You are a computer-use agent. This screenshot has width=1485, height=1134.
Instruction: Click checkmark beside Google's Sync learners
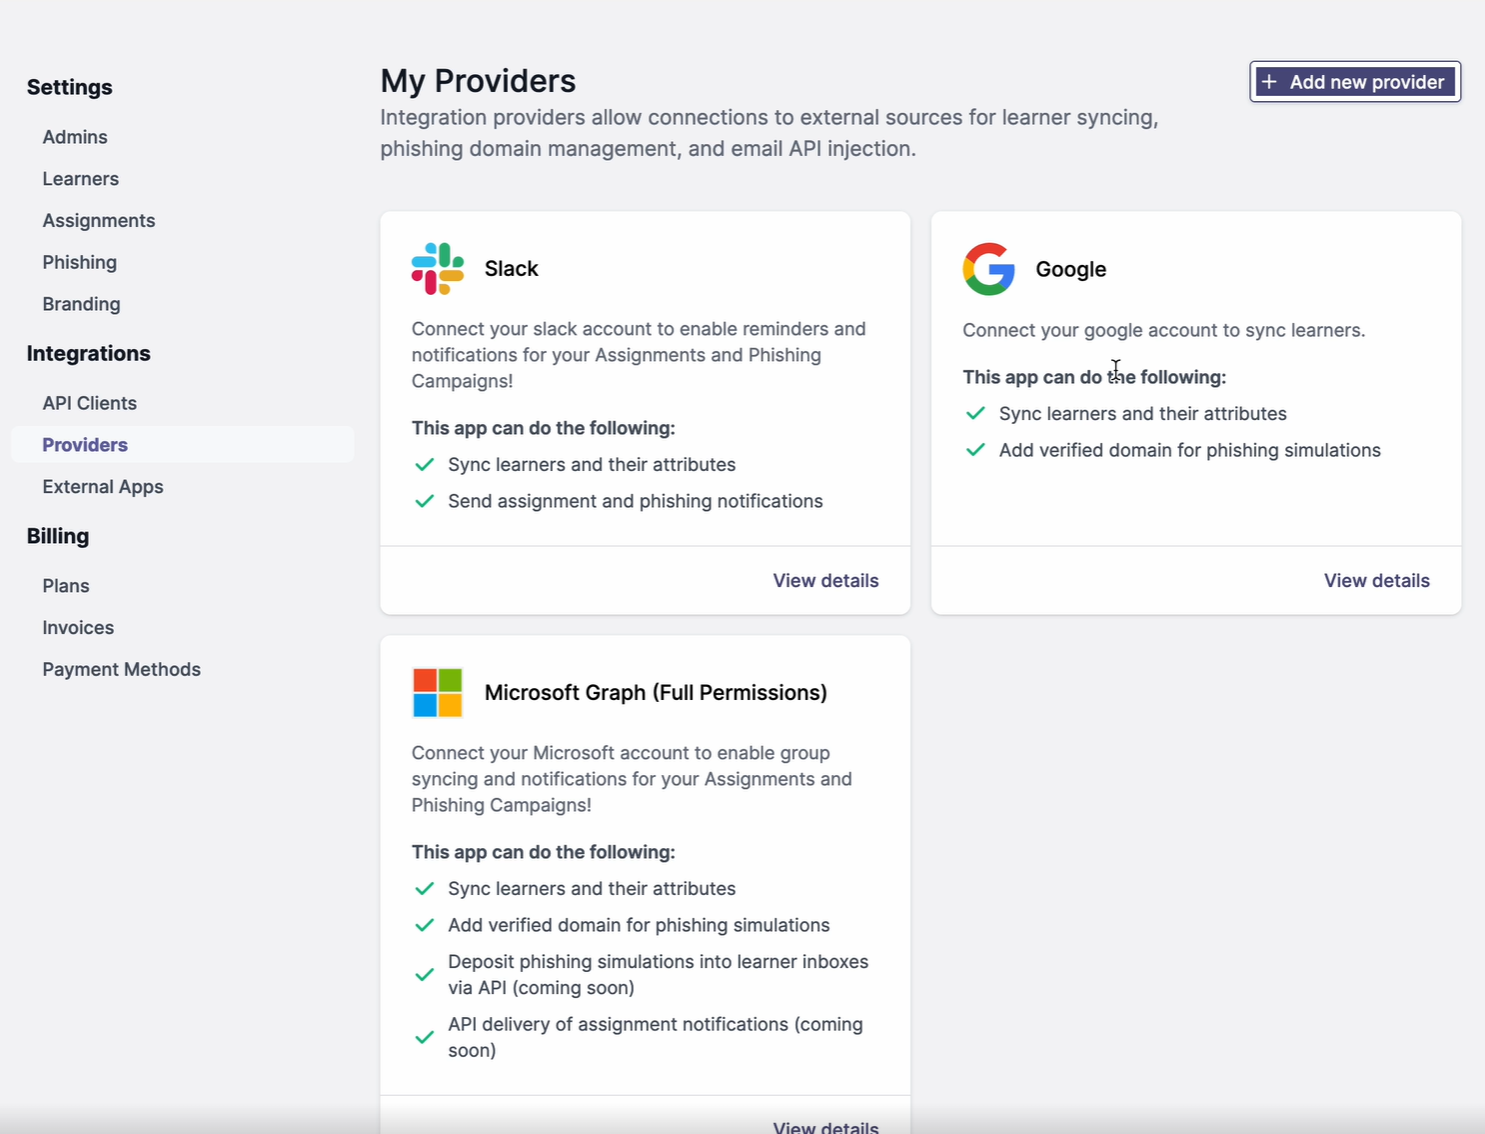point(975,413)
